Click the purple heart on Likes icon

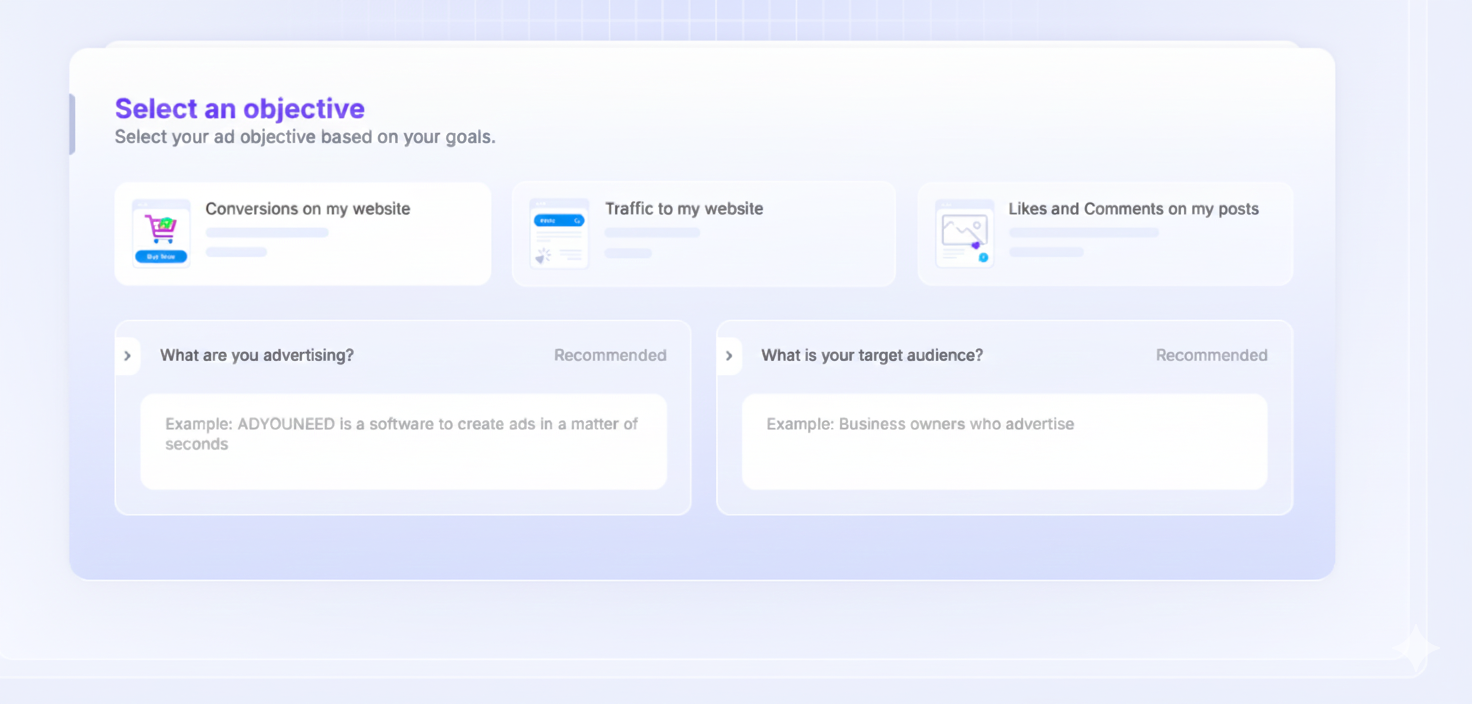(976, 245)
